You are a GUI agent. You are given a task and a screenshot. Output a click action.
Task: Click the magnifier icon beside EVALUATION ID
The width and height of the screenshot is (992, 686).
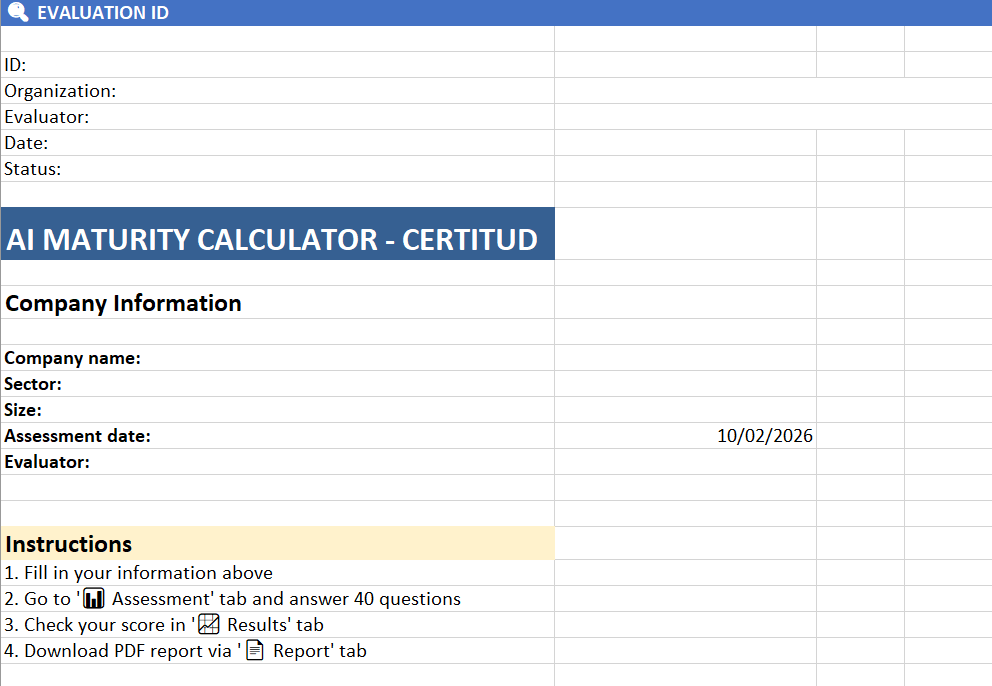pos(18,12)
